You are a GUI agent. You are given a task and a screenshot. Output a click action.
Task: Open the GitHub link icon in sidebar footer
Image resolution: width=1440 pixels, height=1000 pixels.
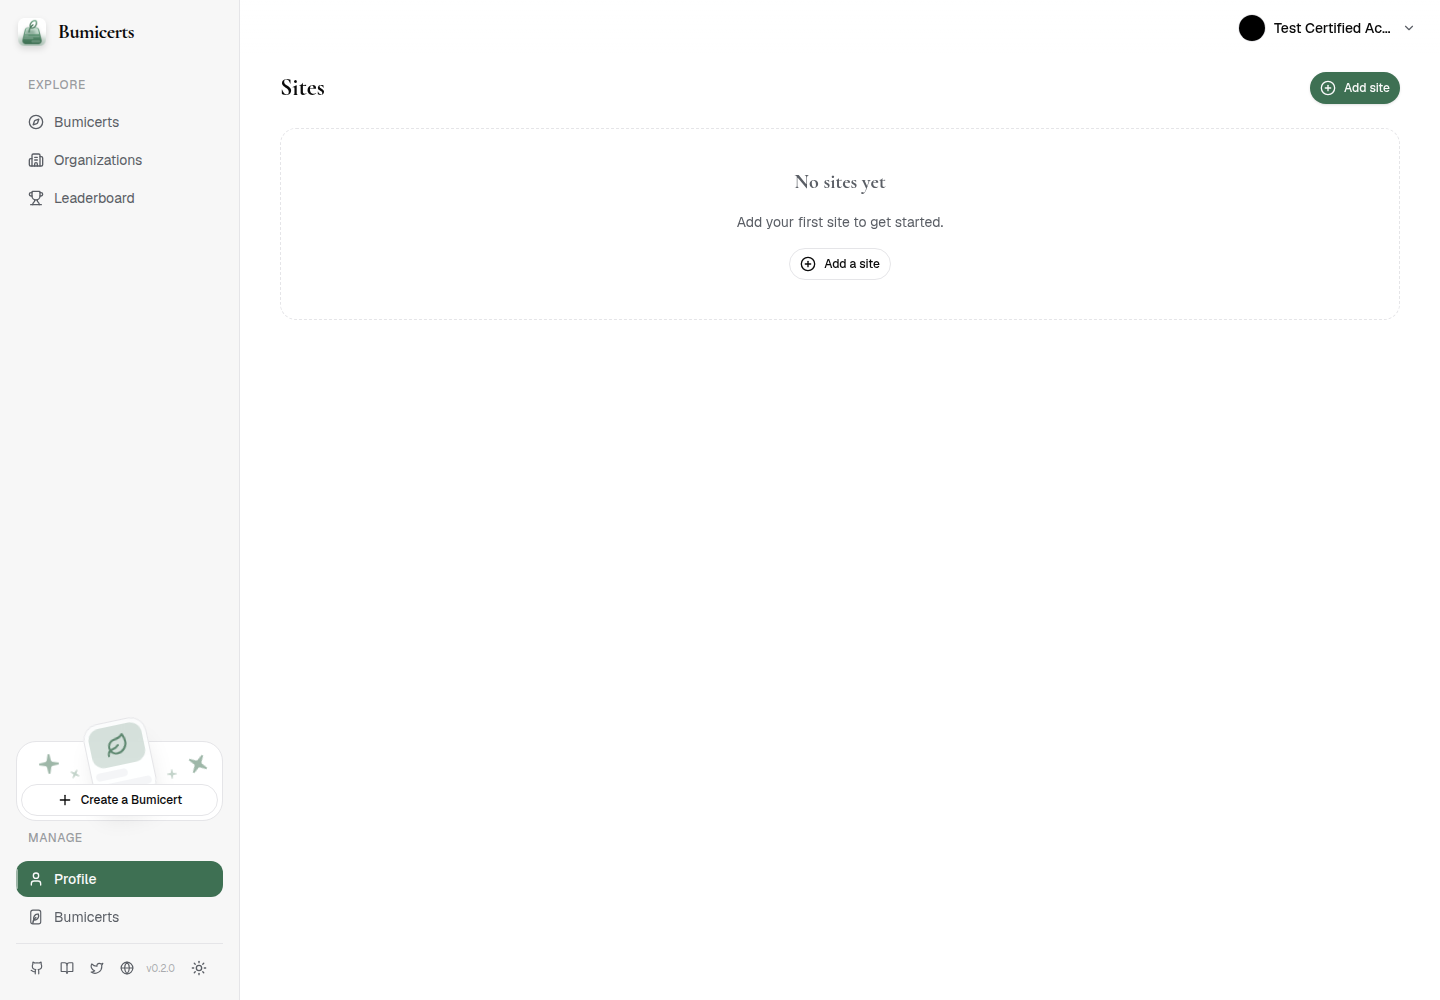(37, 968)
